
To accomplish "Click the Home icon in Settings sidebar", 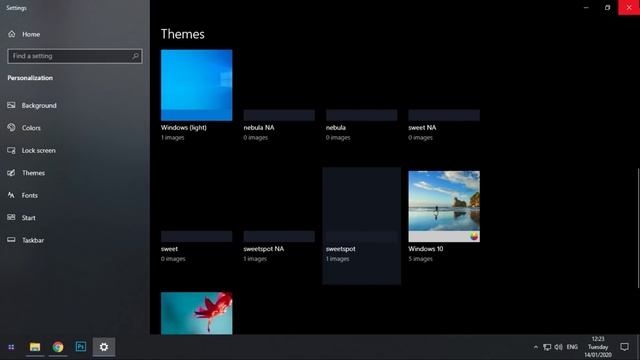I will pyautogui.click(x=11, y=34).
